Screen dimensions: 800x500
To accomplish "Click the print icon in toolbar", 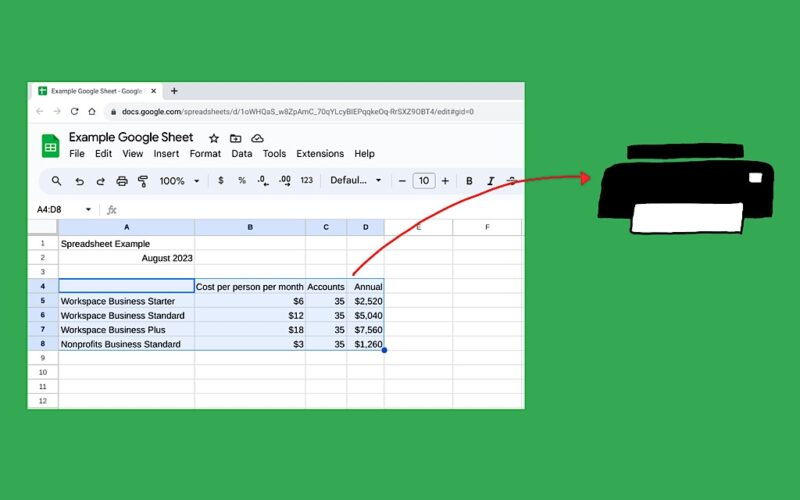I will click(122, 181).
